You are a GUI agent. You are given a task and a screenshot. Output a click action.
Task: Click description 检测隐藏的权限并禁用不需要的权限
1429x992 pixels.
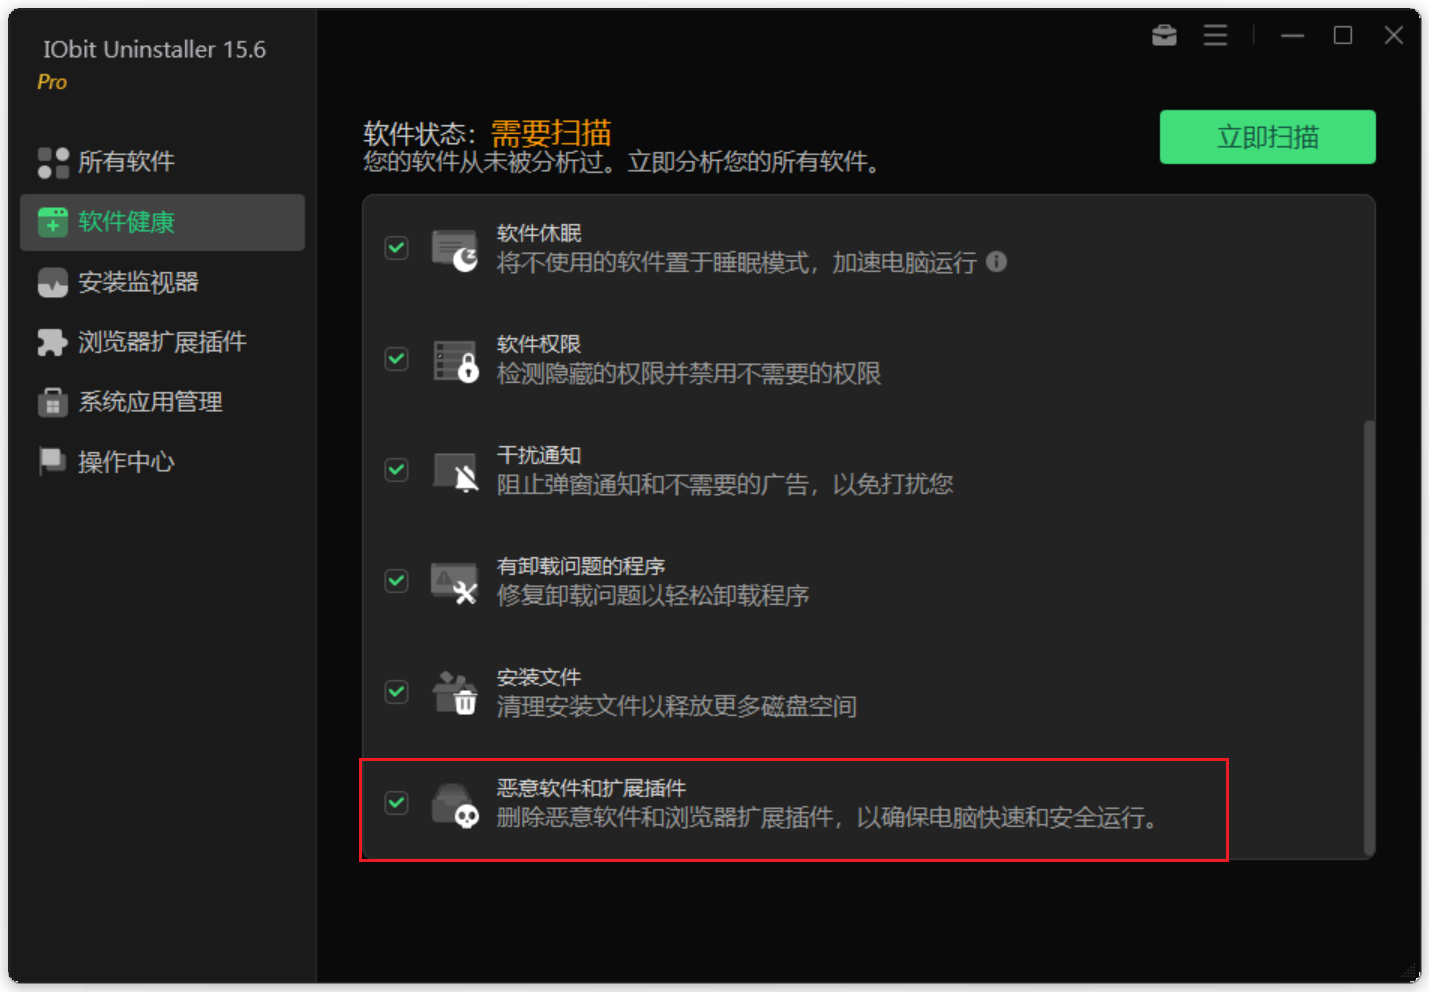pos(689,374)
